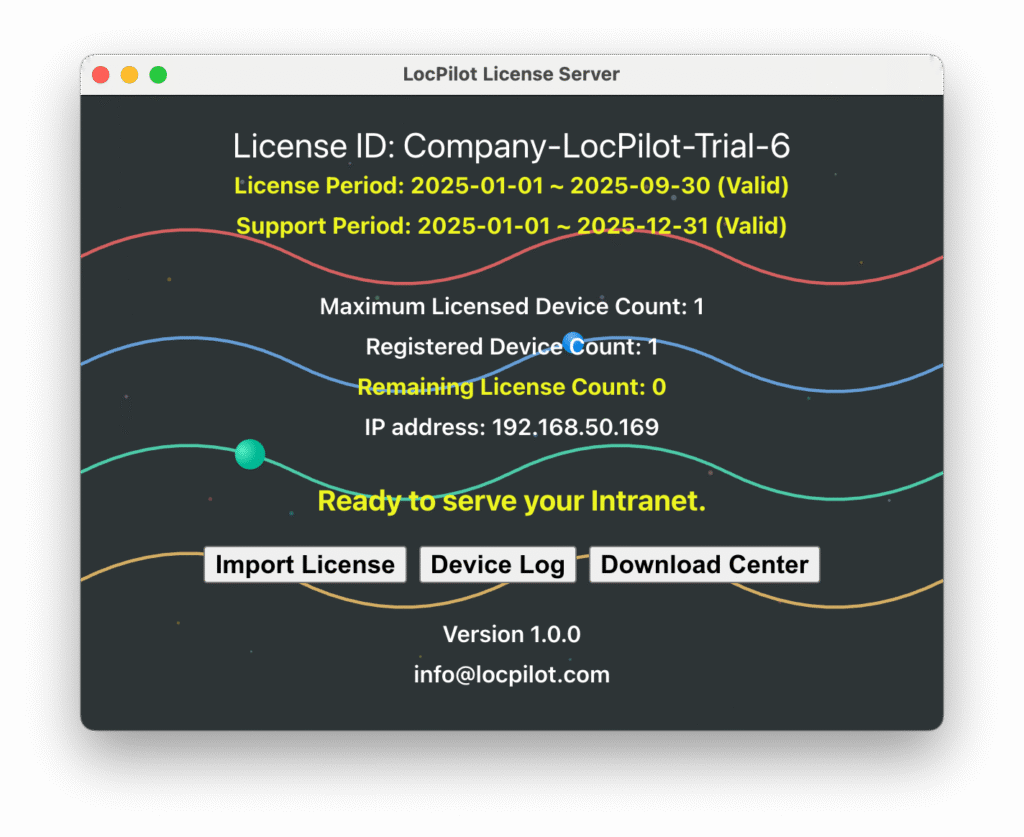Click the Version 1.0.0 label

(511, 635)
